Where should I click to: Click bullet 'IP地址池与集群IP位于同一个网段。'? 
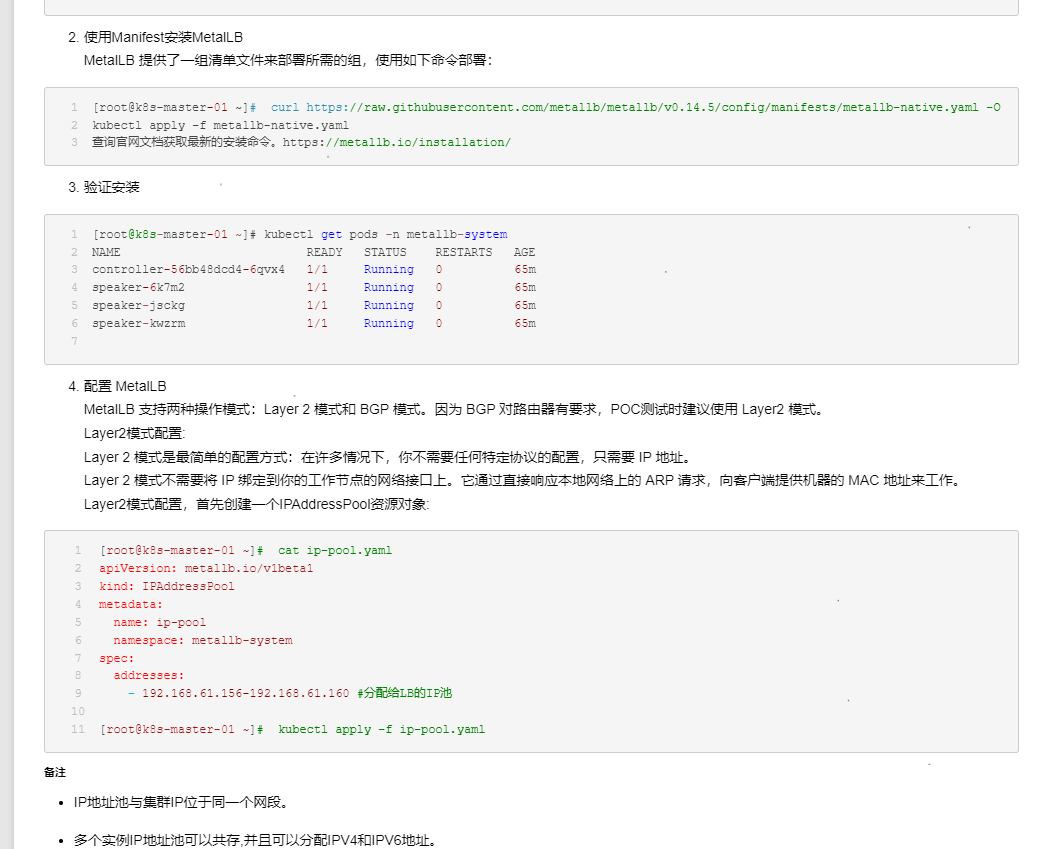(x=181, y=803)
